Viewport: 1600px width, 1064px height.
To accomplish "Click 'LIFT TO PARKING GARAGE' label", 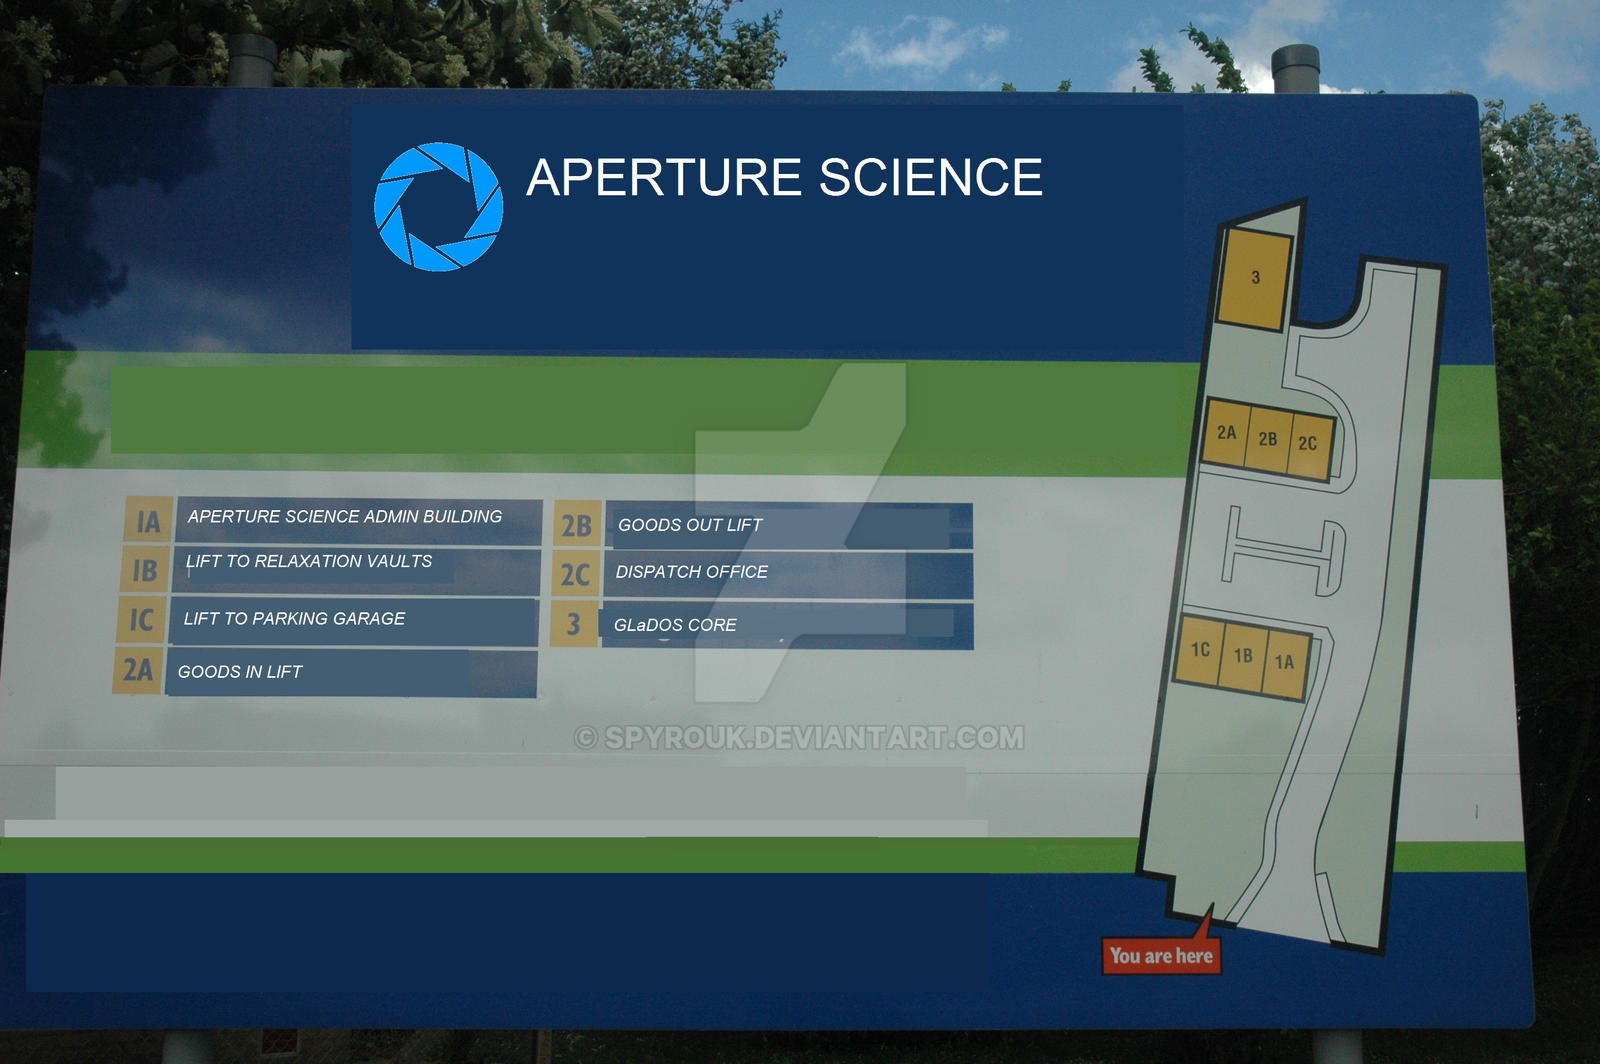I will coord(294,618).
